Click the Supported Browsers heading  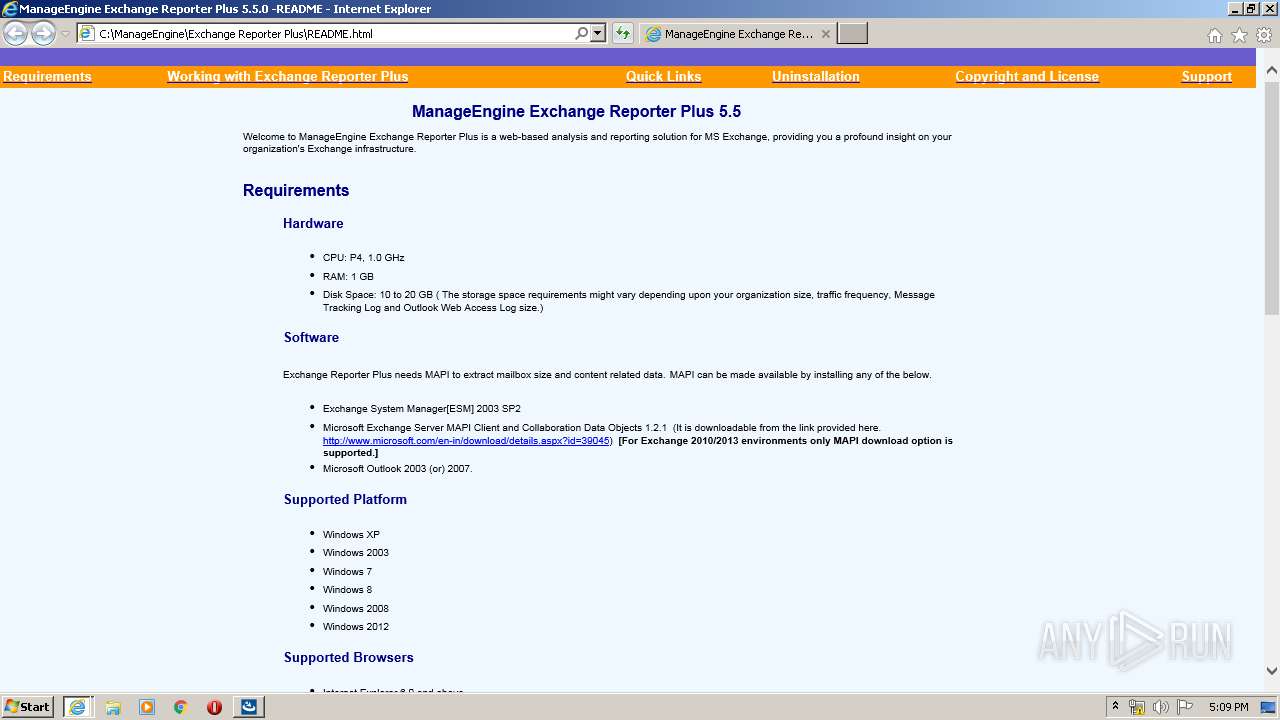click(348, 658)
